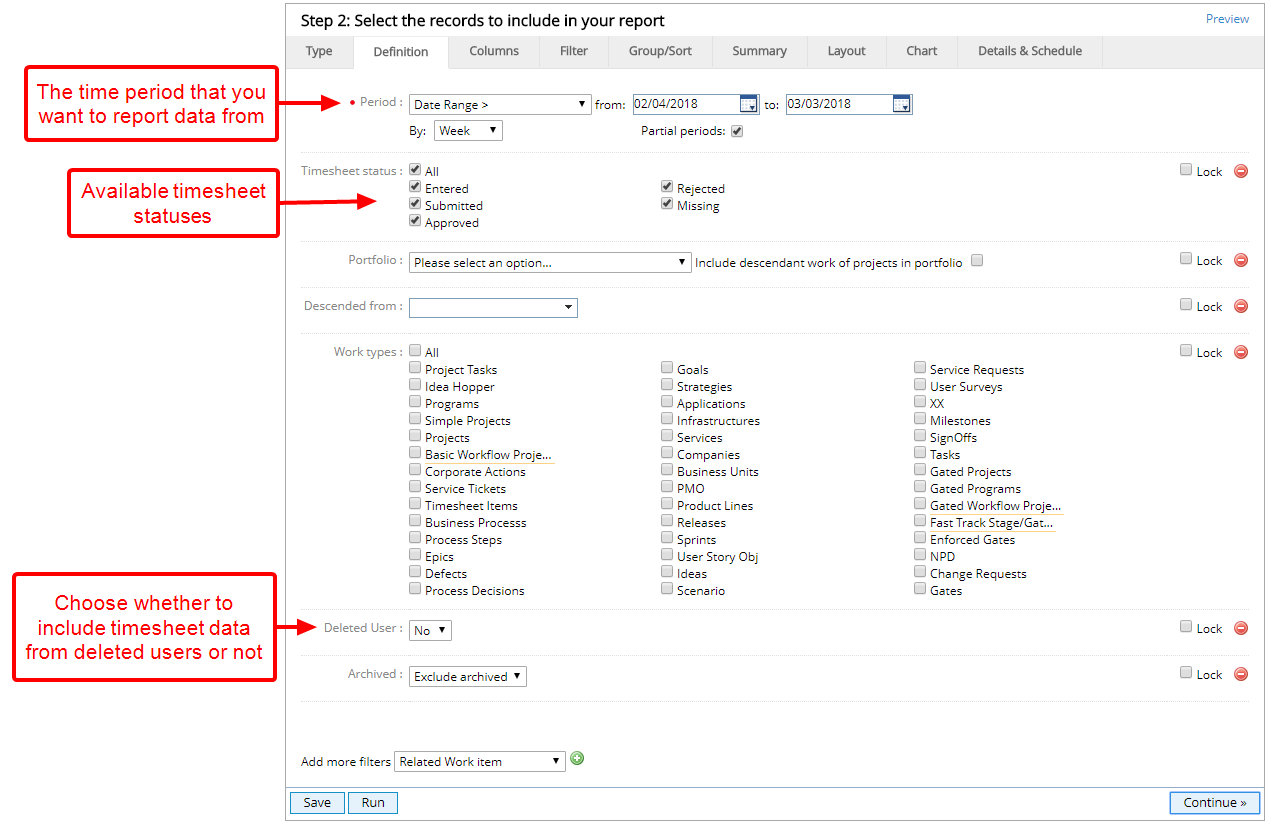Check Include descendant work of projects checkbox
Viewport: 1273px width, 824px height.
click(x=978, y=261)
